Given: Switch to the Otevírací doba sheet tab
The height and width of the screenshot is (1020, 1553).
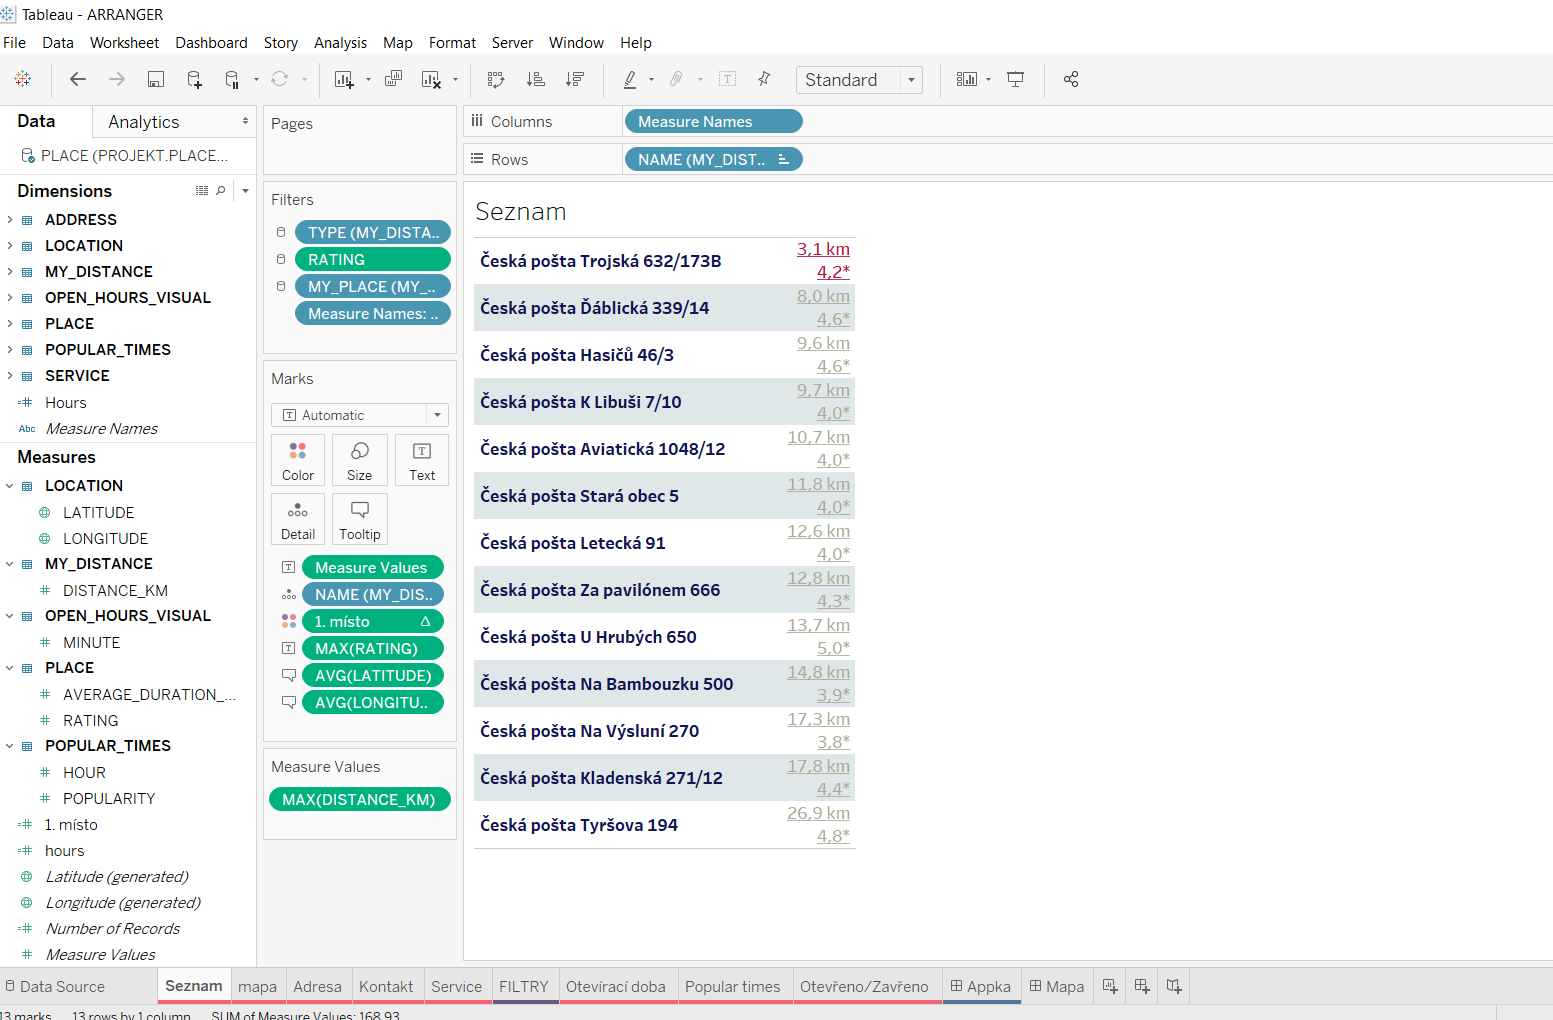Looking at the screenshot, I should pyautogui.click(x=616, y=986).
